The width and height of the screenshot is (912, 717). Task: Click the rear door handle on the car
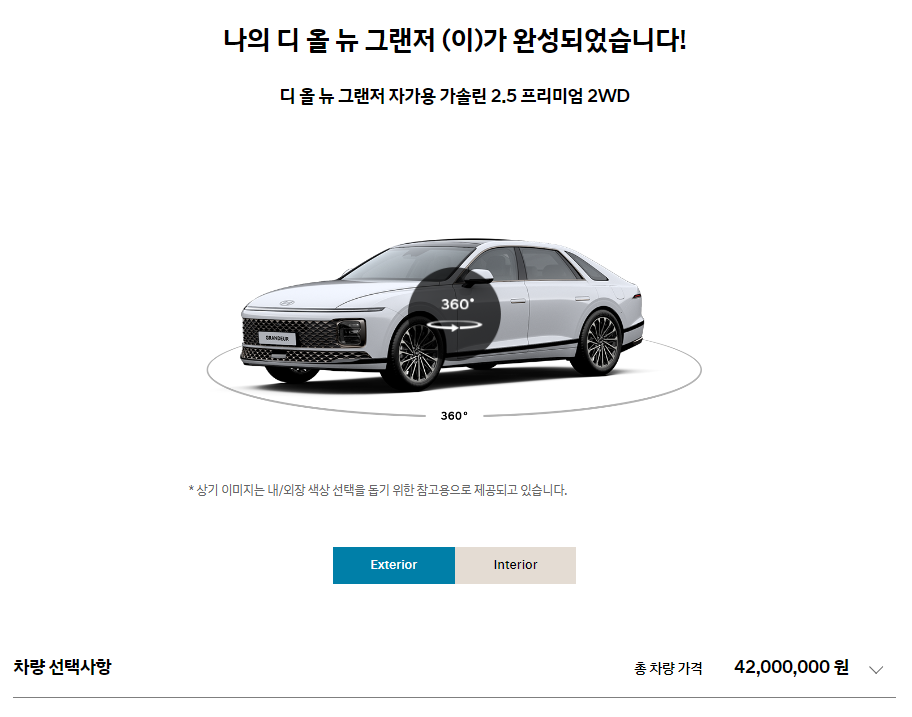[x=582, y=299]
